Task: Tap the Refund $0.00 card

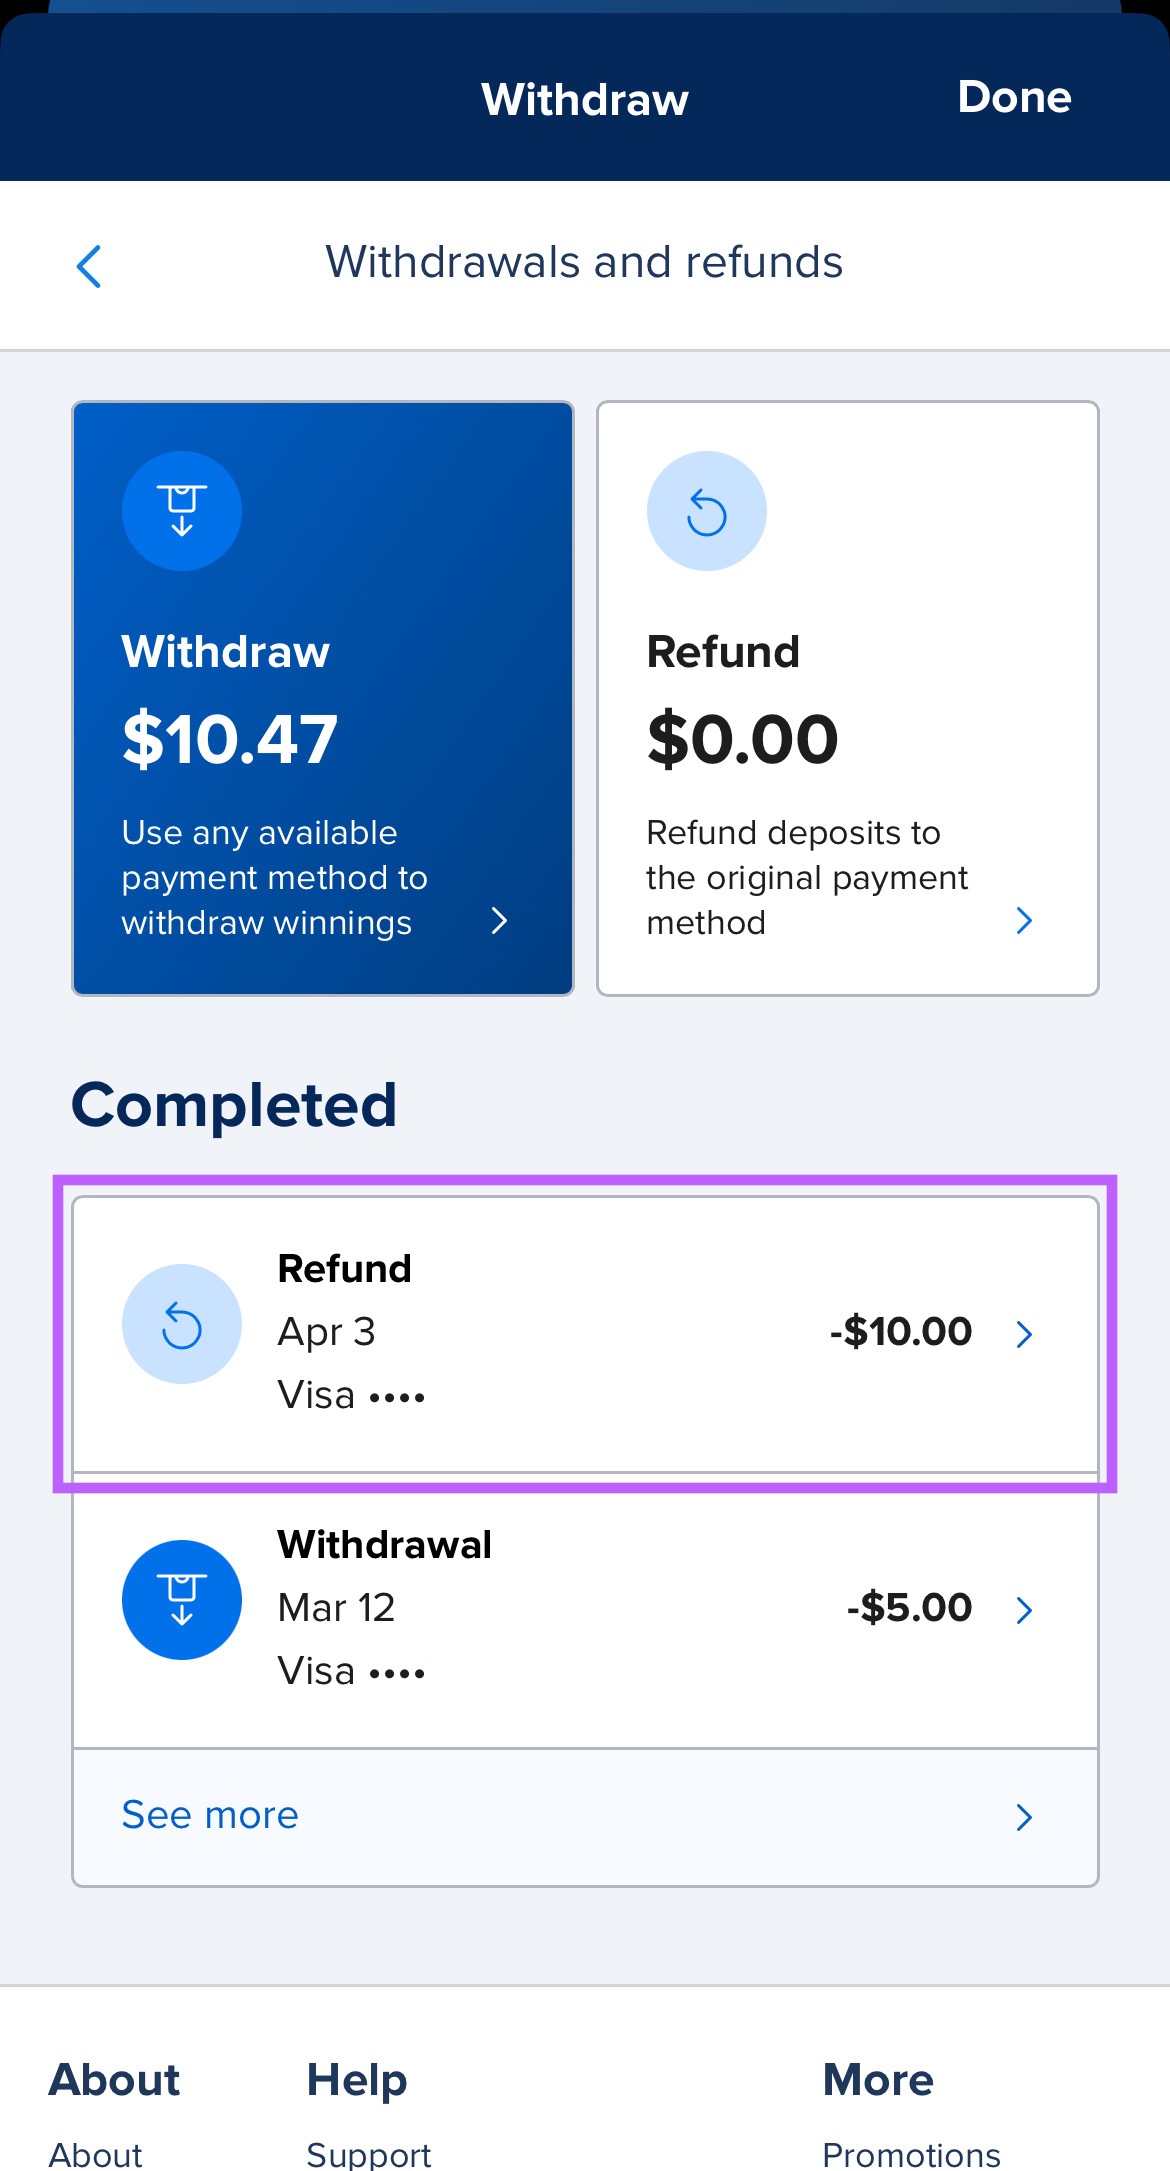Action: [847, 695]
